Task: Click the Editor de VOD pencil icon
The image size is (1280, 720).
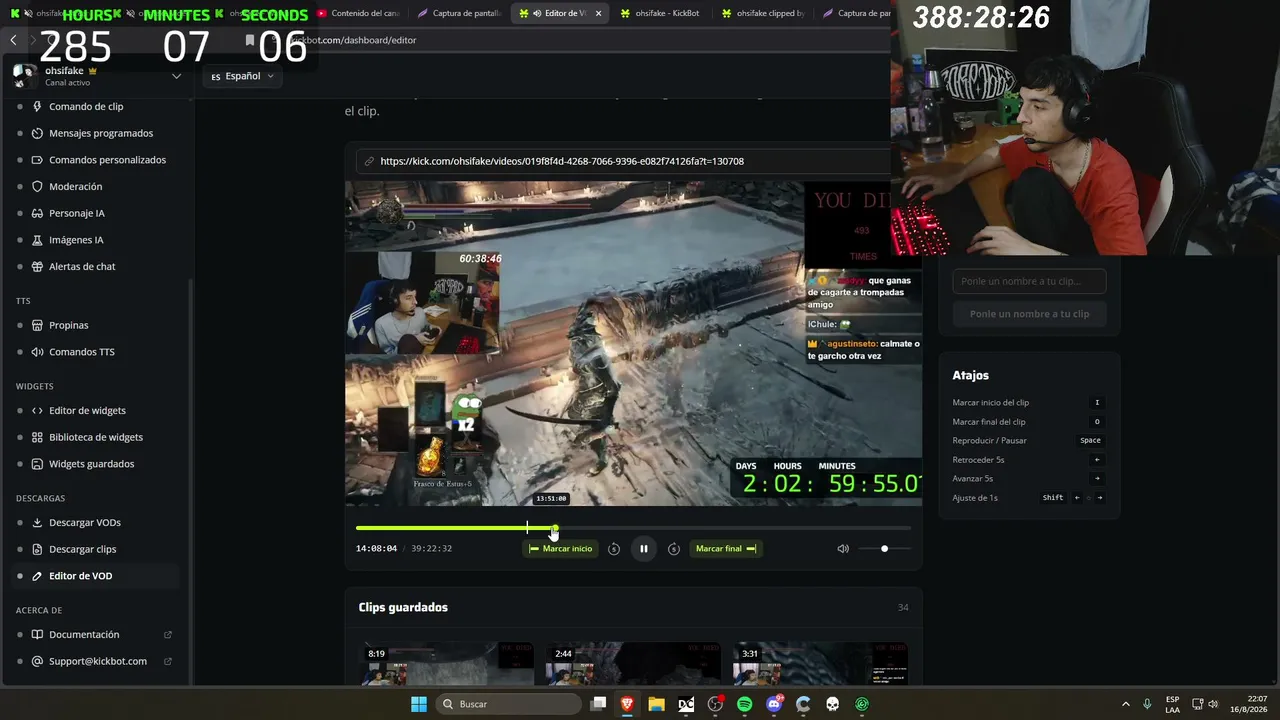Action: (x=37, y=576)
